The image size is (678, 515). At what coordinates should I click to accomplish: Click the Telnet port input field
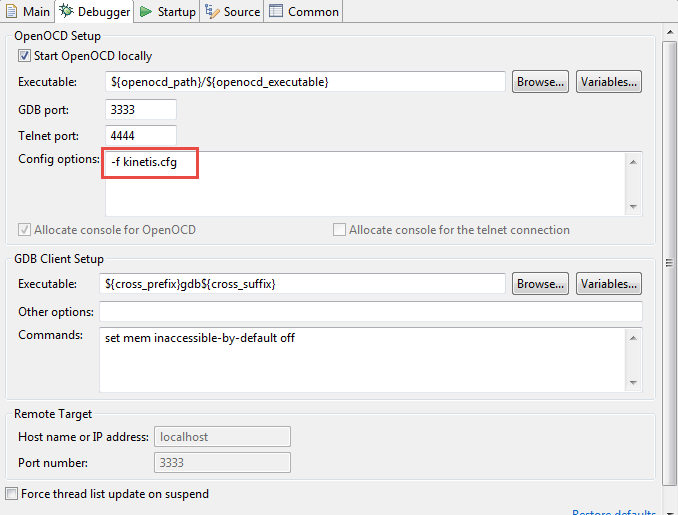(140, 134)
